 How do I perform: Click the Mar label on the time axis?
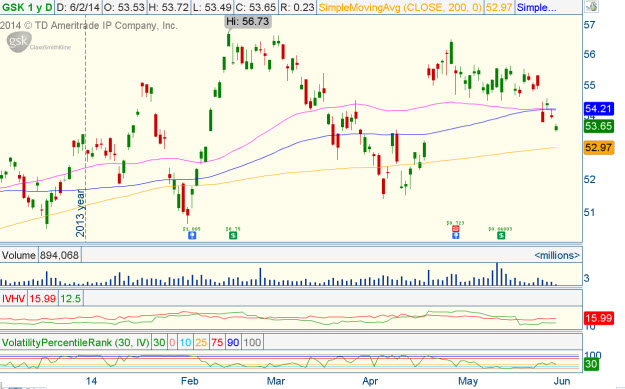click(x=276, y=381)
